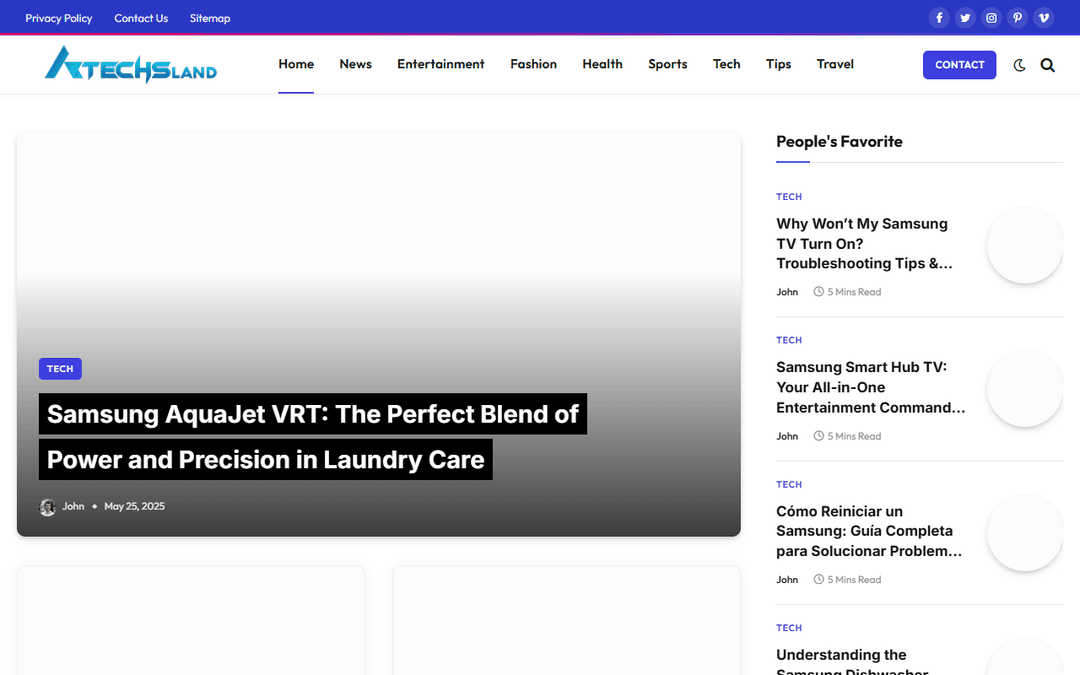The image size is (1080, 675).
Task: Open the Instagram social icon
Action: [991, 18]
